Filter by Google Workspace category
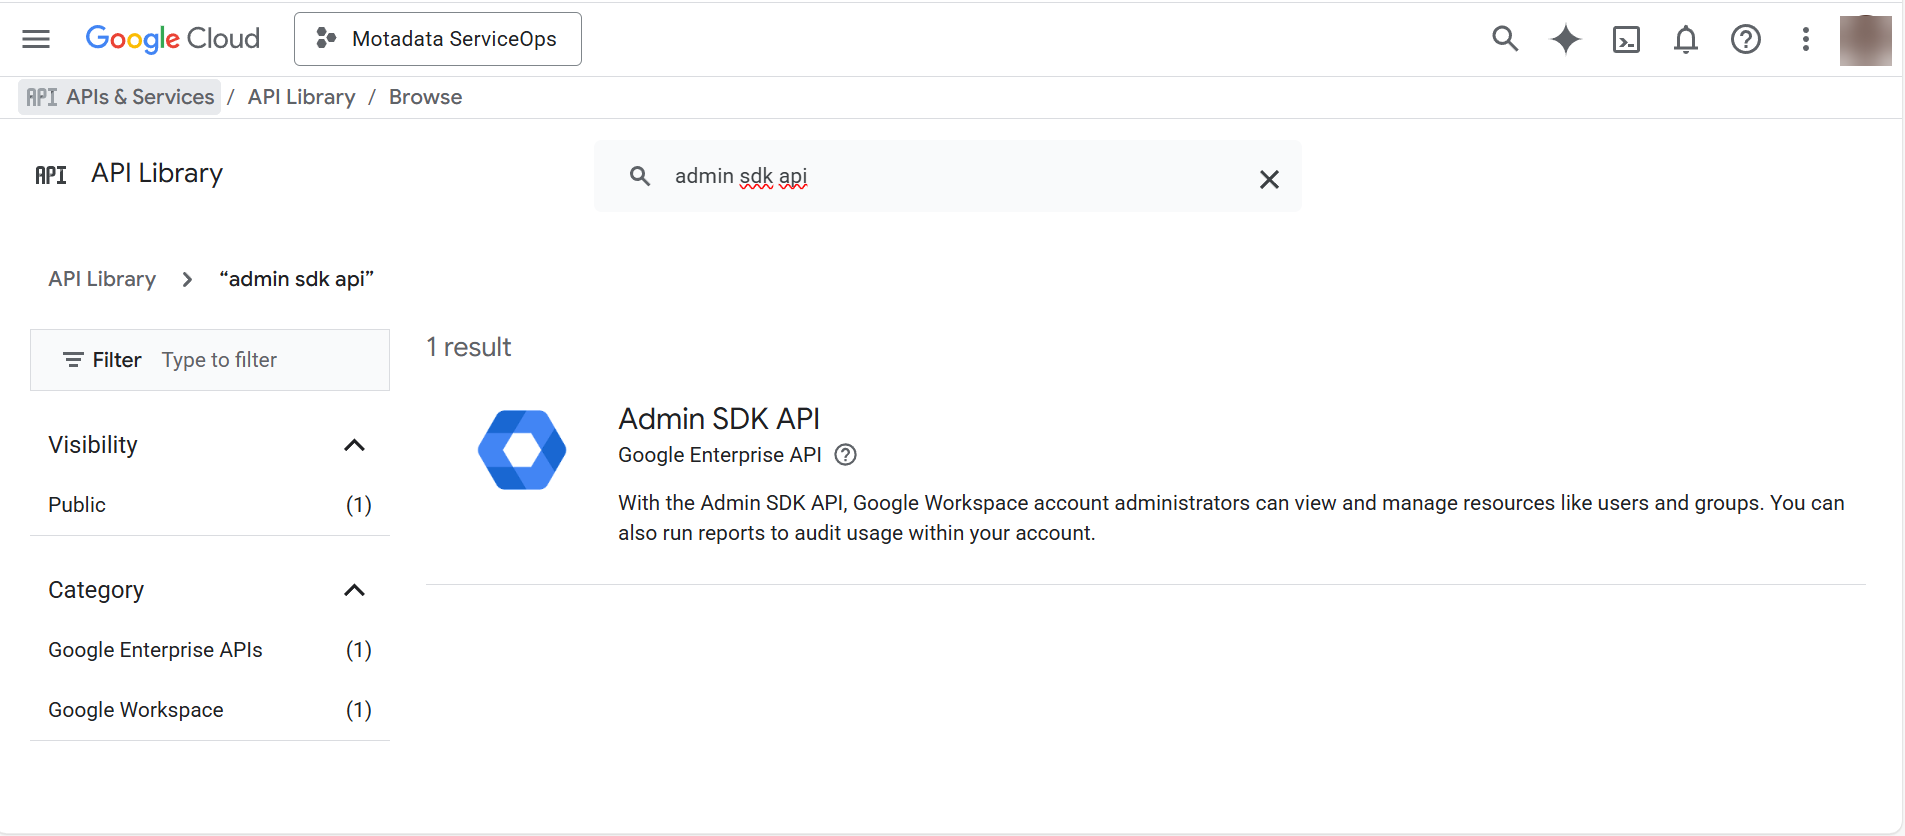 coord(210,710)
